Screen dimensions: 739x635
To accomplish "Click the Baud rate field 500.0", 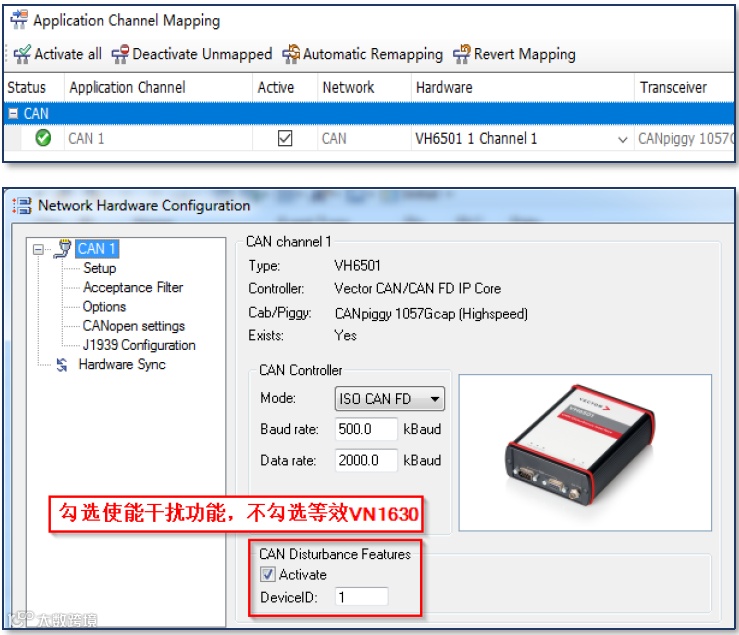I will click(x=366, y=429).
